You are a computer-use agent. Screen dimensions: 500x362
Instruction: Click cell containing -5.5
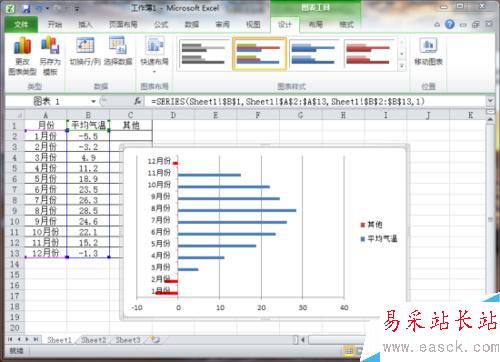pyautogui.click(x=88, y=136)
